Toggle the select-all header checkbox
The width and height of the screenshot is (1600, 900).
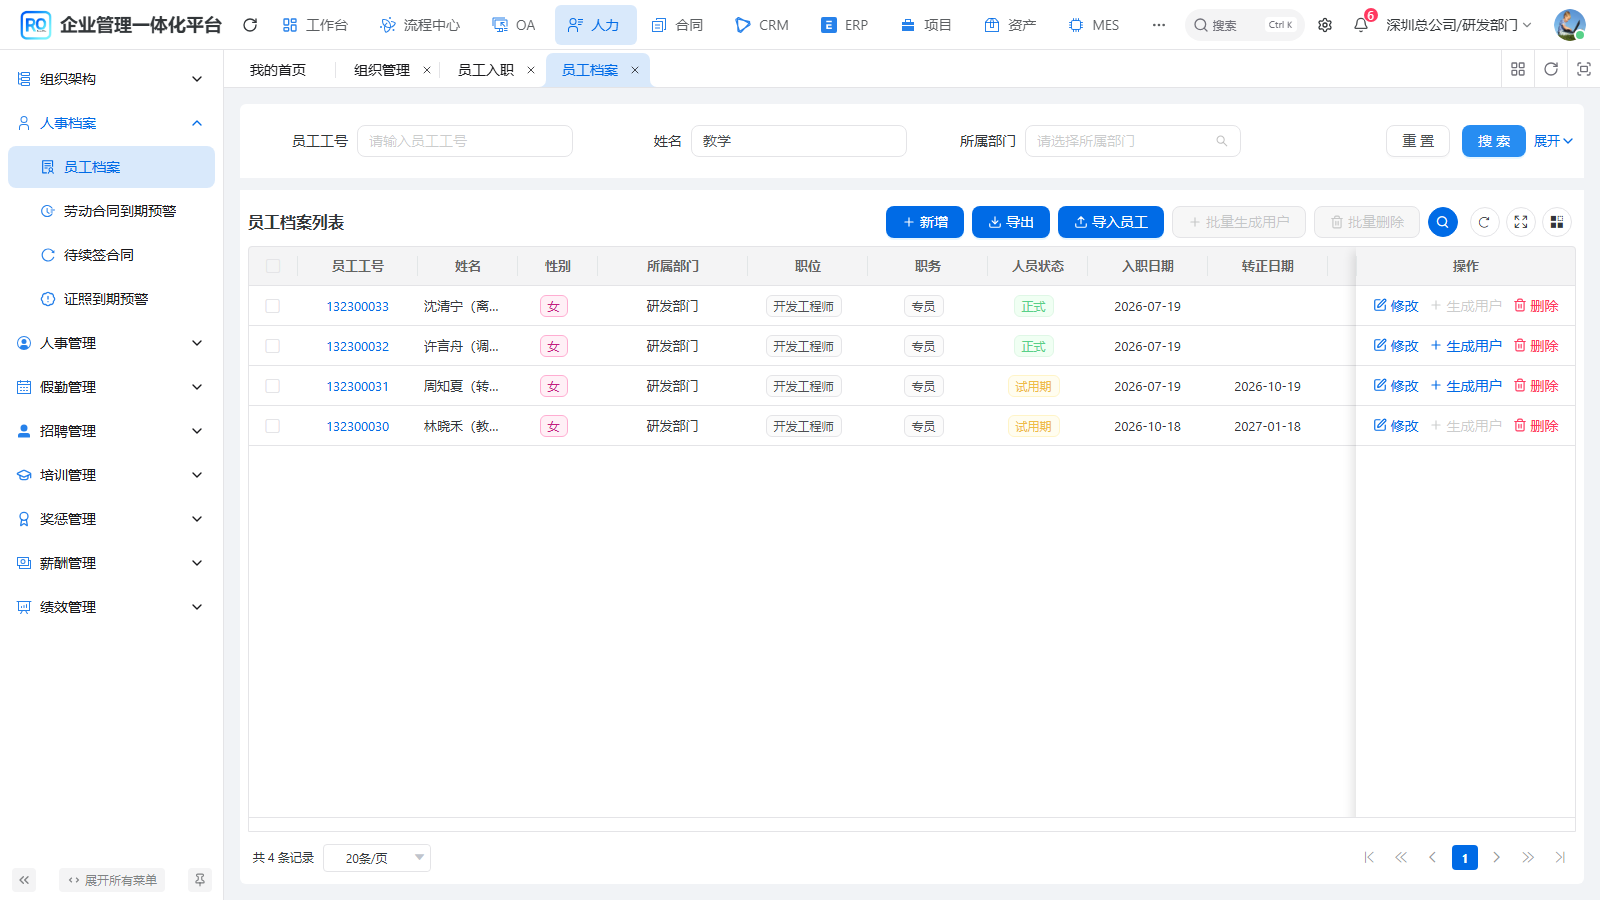pyautogui.click(x=273, y=266)
